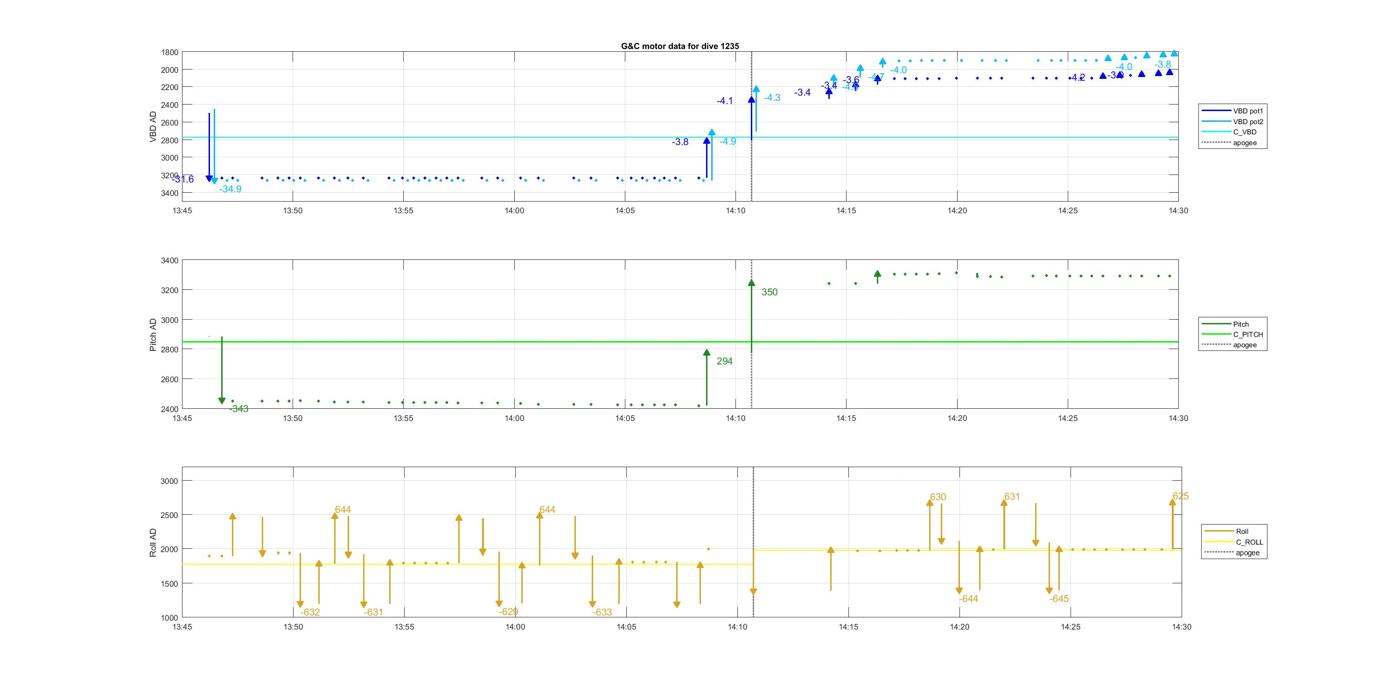
Task: Click the "14:30" tick under Roll plot
Action: [x=1181, y=627]
